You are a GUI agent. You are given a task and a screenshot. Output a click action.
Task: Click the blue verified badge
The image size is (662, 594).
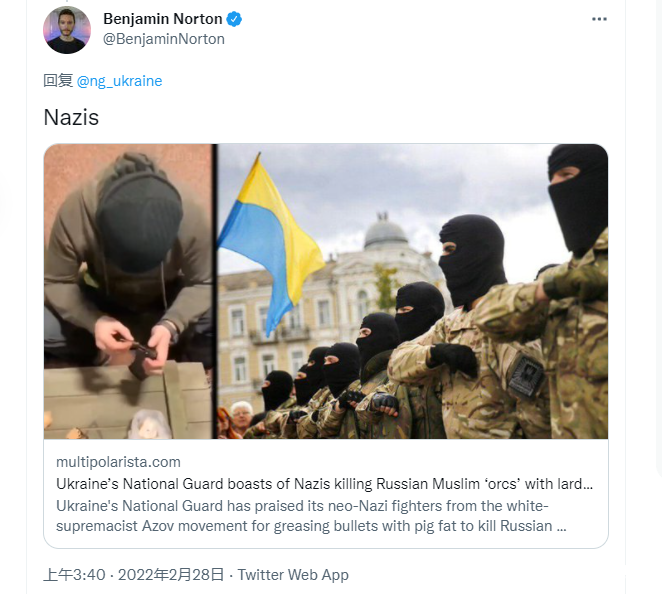[x=234, y=19]
